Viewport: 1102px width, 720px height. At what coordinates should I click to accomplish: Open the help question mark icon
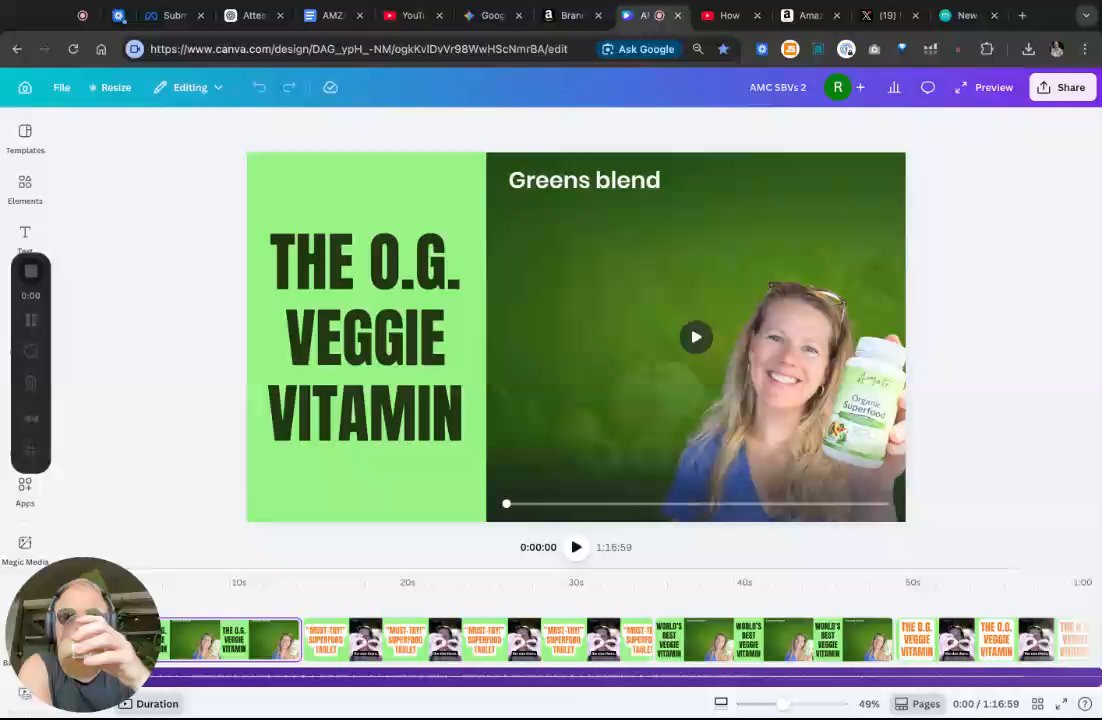tap(1084, 704)
